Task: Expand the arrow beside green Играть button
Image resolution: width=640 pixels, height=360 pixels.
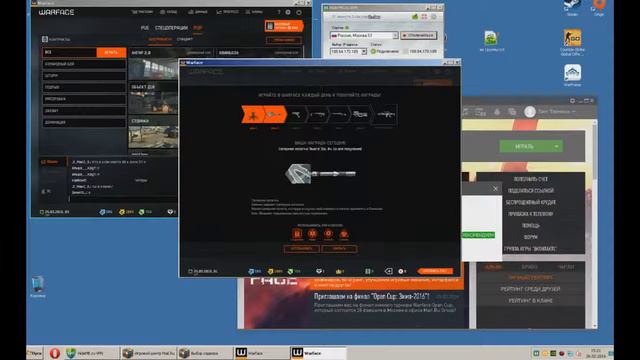Action: coord(556,146)
